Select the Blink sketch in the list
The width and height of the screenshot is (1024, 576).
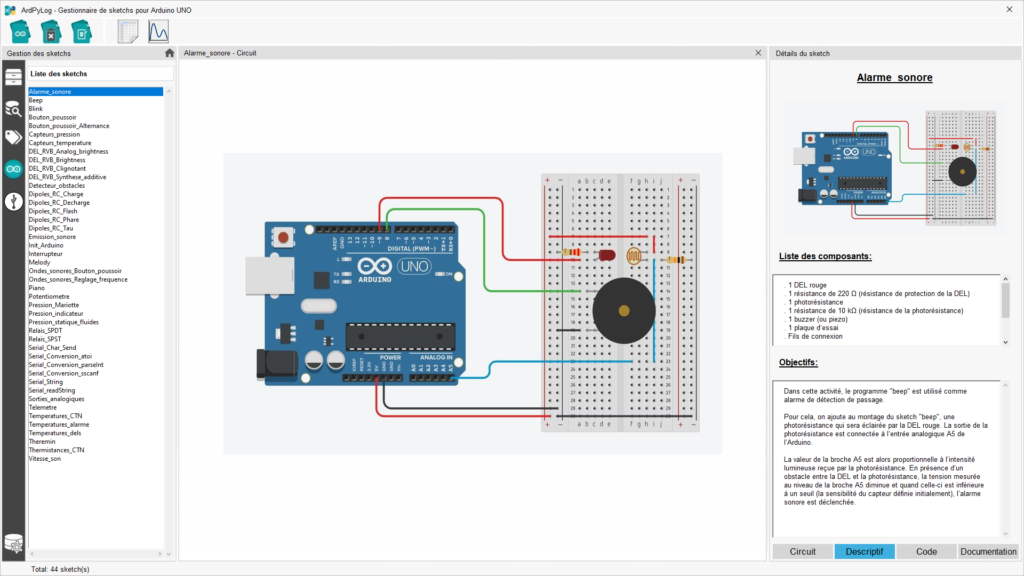[x=36, y=109]
